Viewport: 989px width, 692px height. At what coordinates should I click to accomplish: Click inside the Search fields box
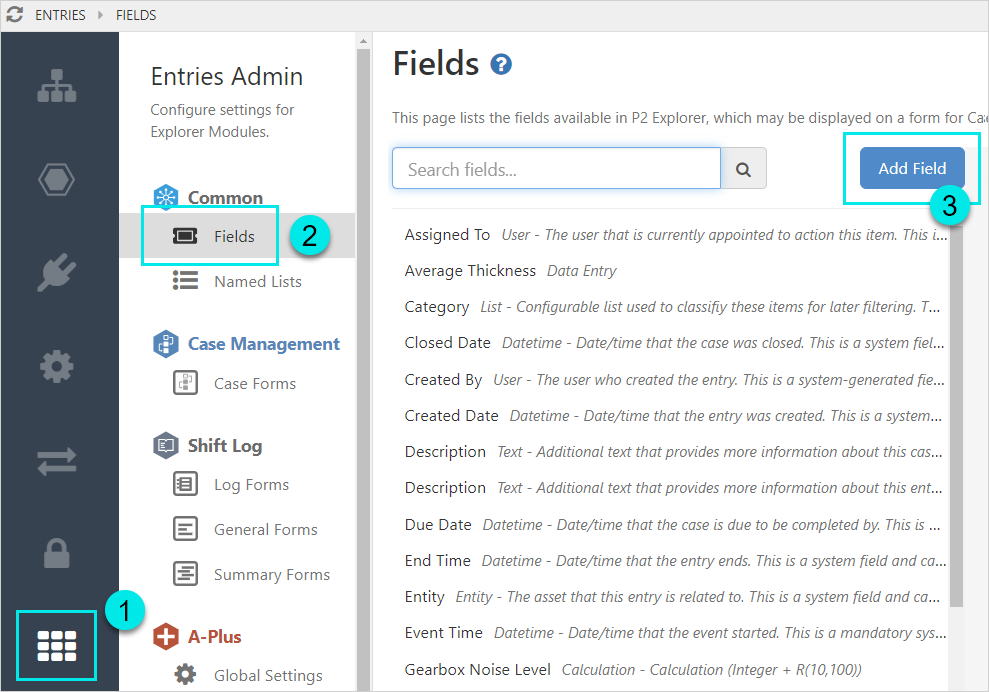(x=555, y=169)
